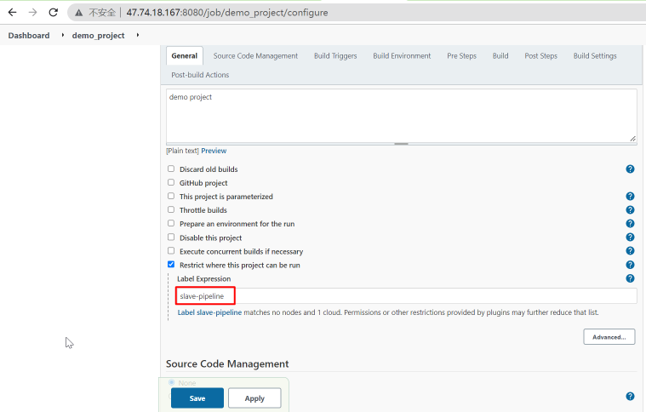Click the Preview link under description
646x412 pixels.
pyautogui.click(x=214, y=151)
